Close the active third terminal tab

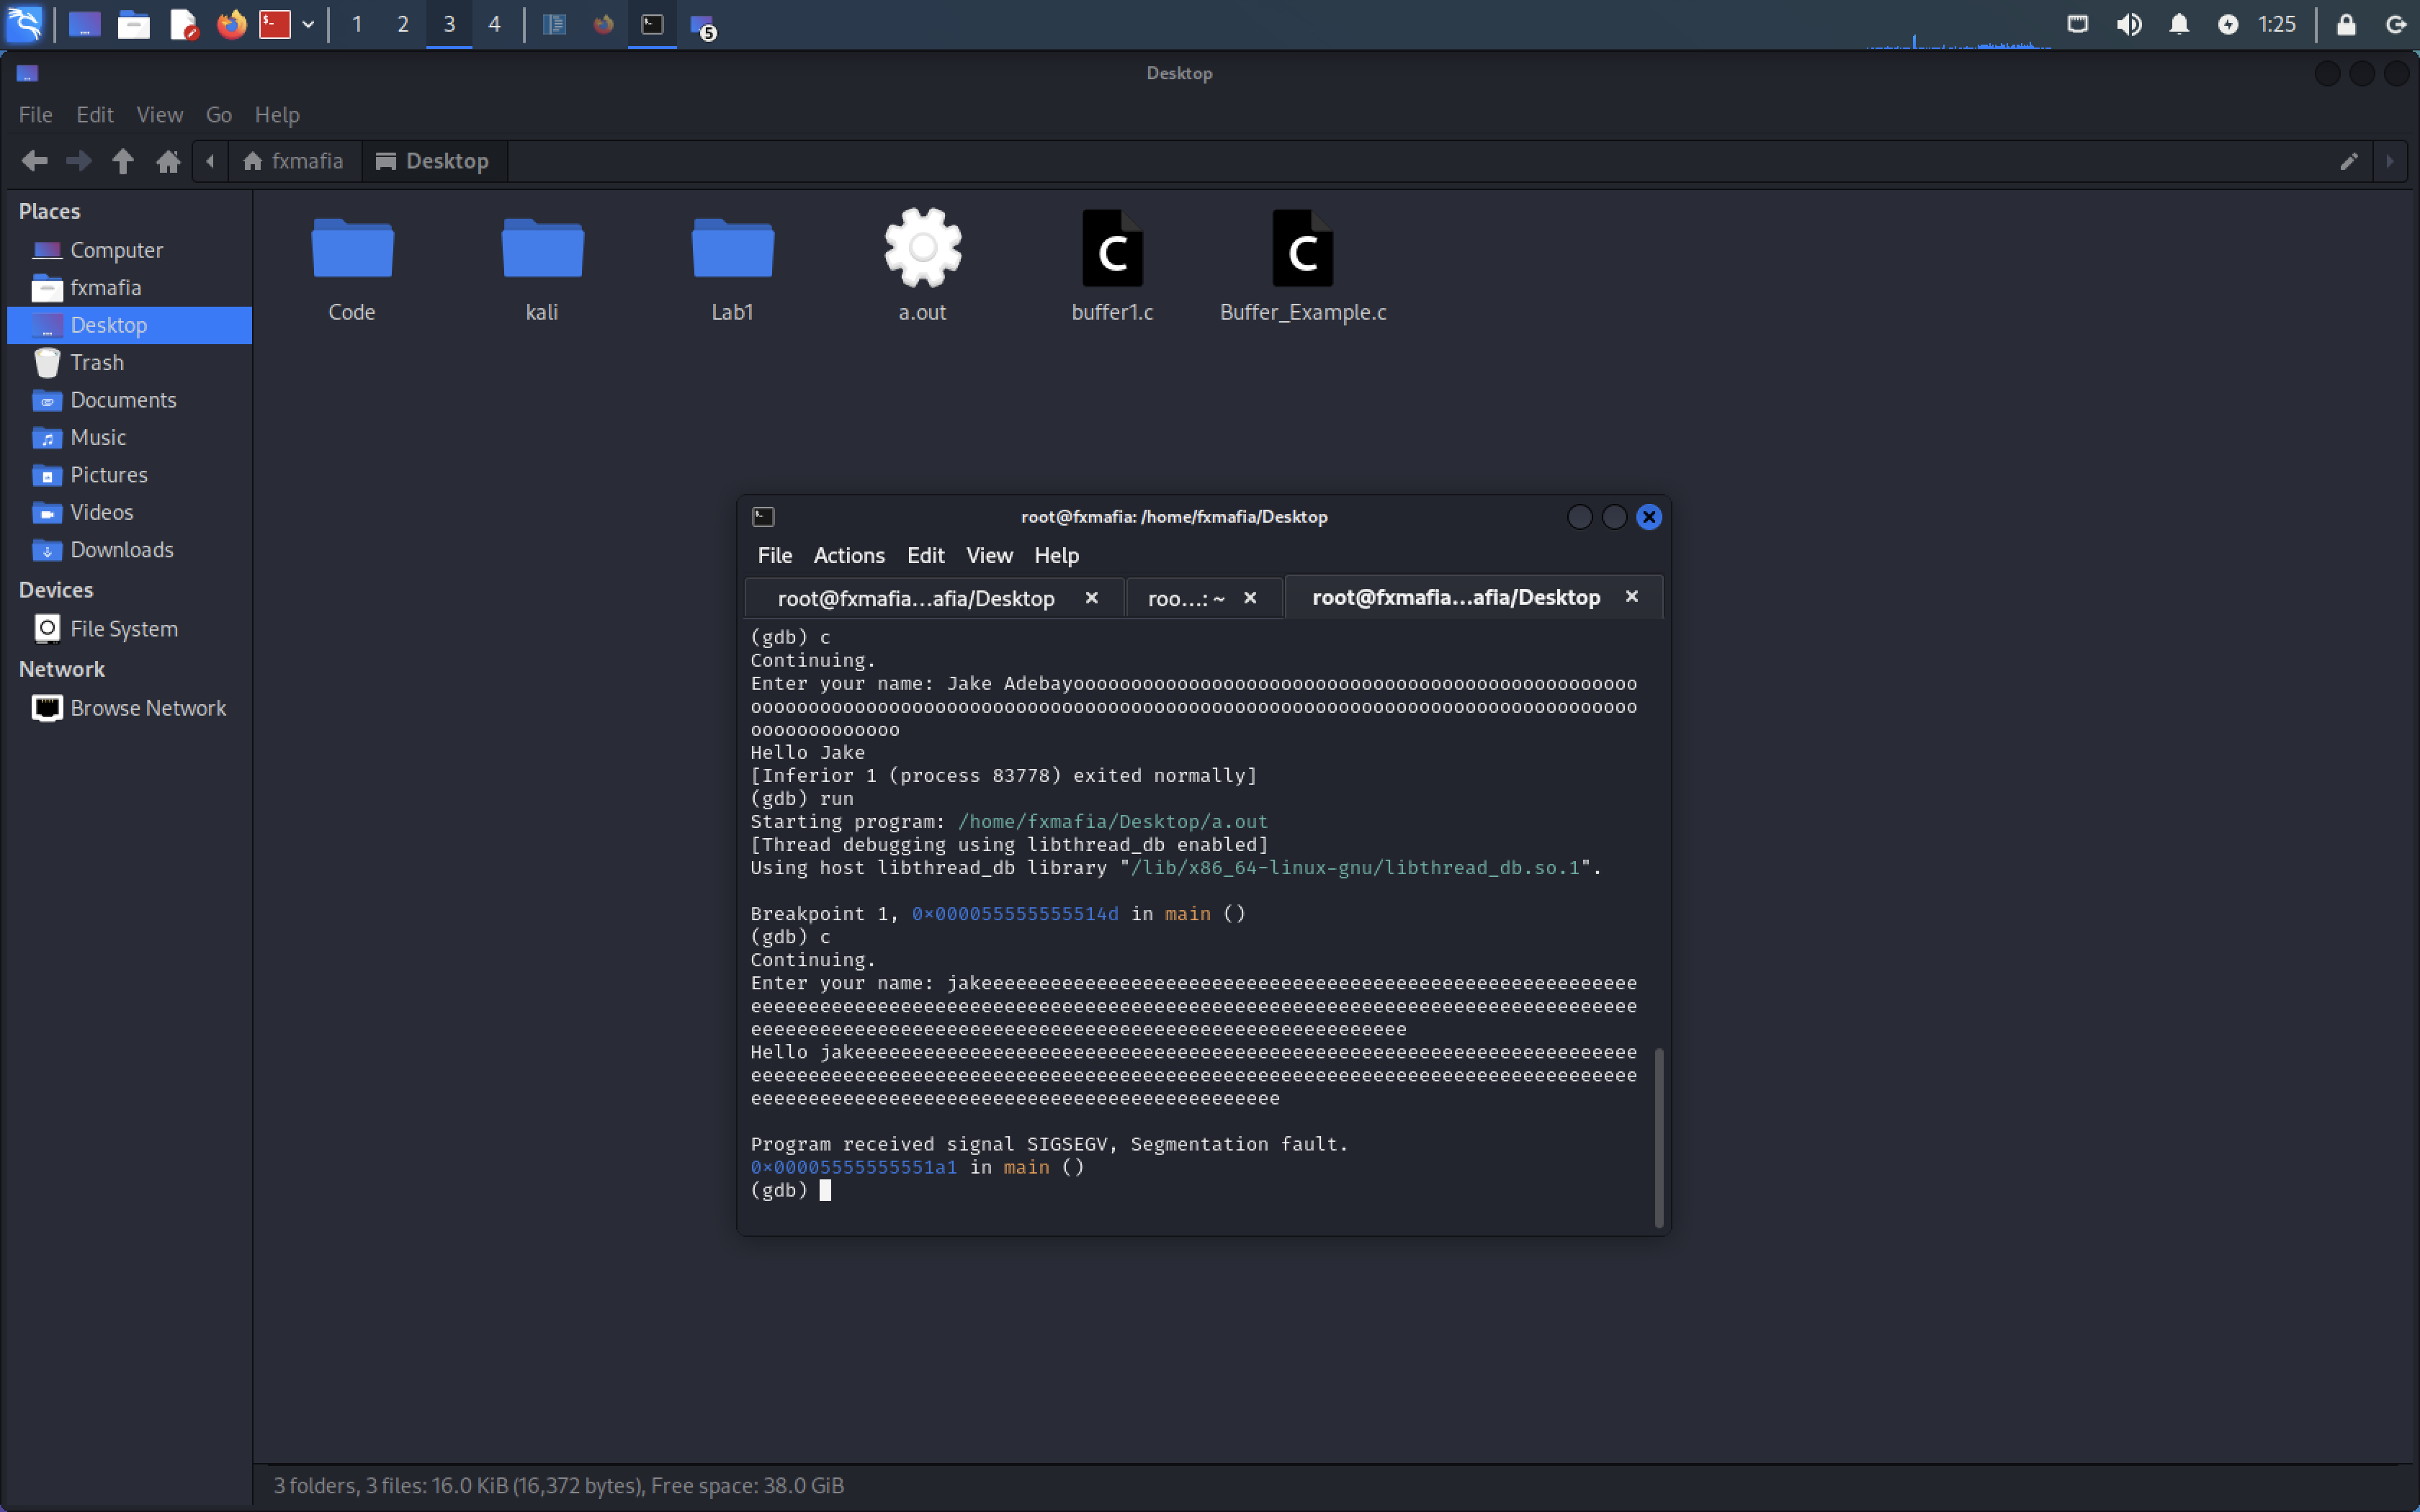(x=1632, y=596)
